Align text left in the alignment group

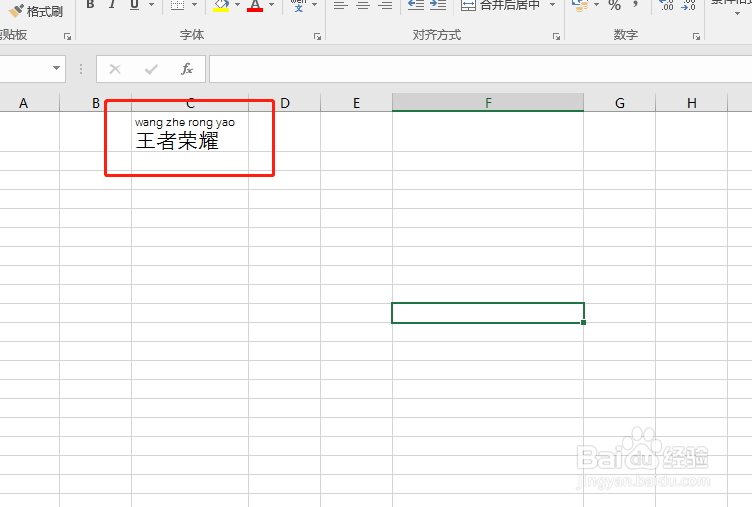coord(341,5)
